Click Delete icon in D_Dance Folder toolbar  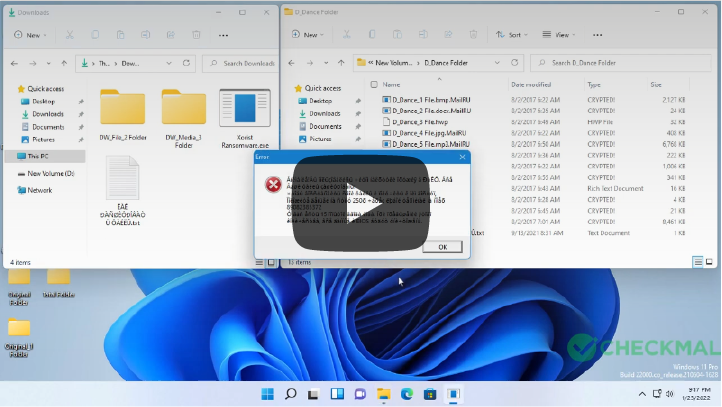[x=473, y=35]
